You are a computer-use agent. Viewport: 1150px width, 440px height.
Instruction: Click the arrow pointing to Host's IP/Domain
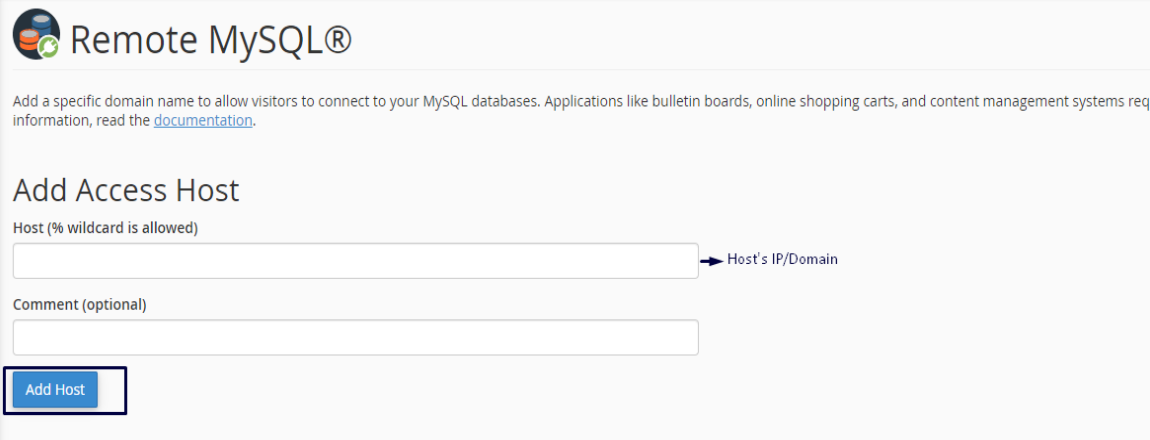[x=710, y=260]
